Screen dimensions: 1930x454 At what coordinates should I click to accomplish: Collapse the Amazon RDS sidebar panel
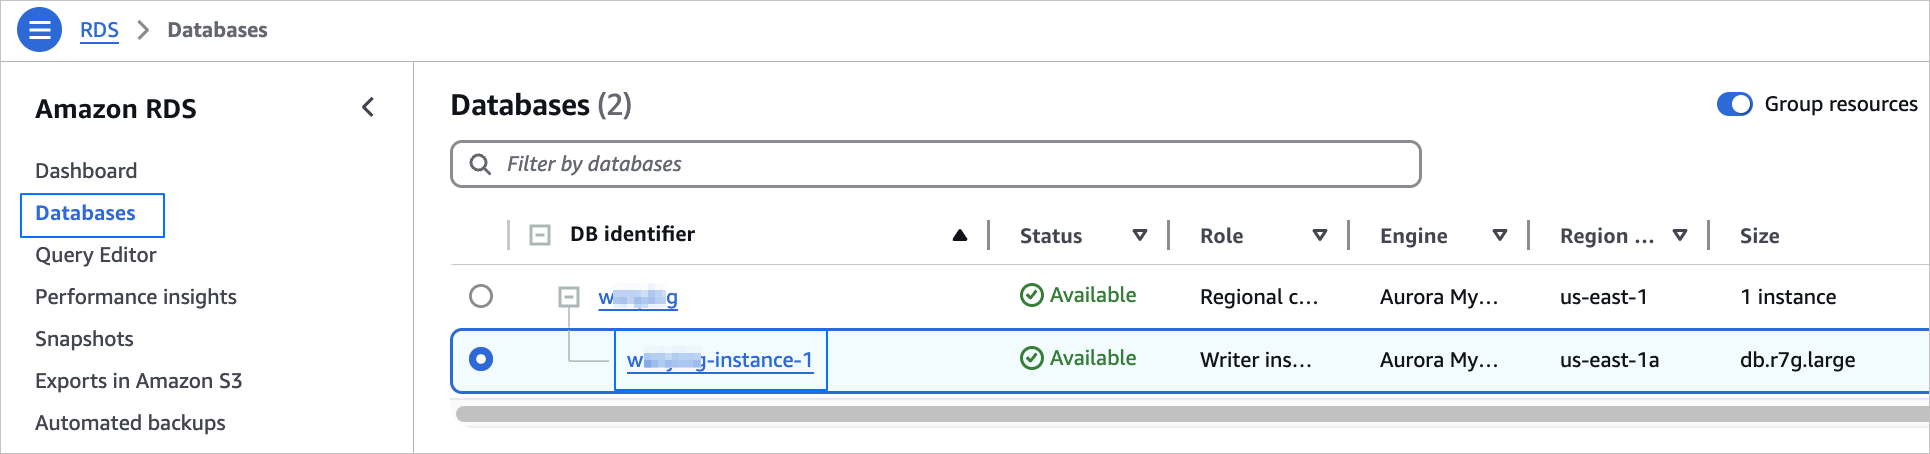(368, 108)
